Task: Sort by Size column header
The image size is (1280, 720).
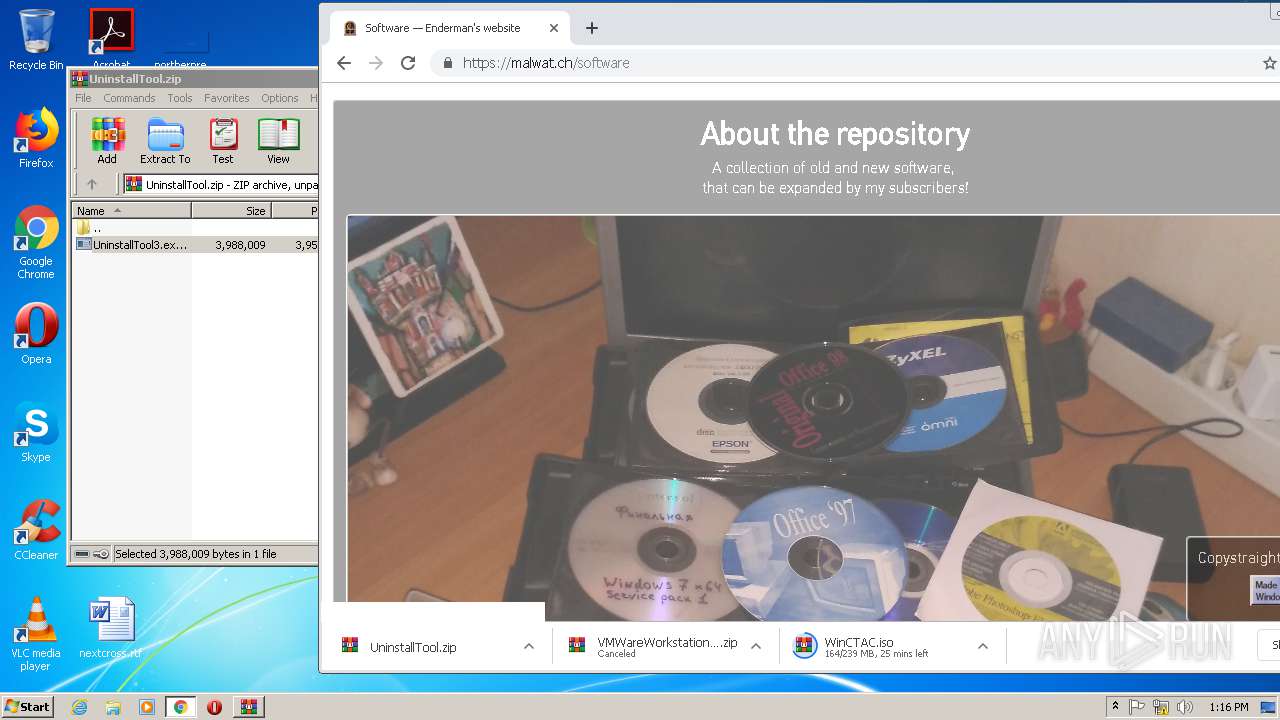Action: 231,211
